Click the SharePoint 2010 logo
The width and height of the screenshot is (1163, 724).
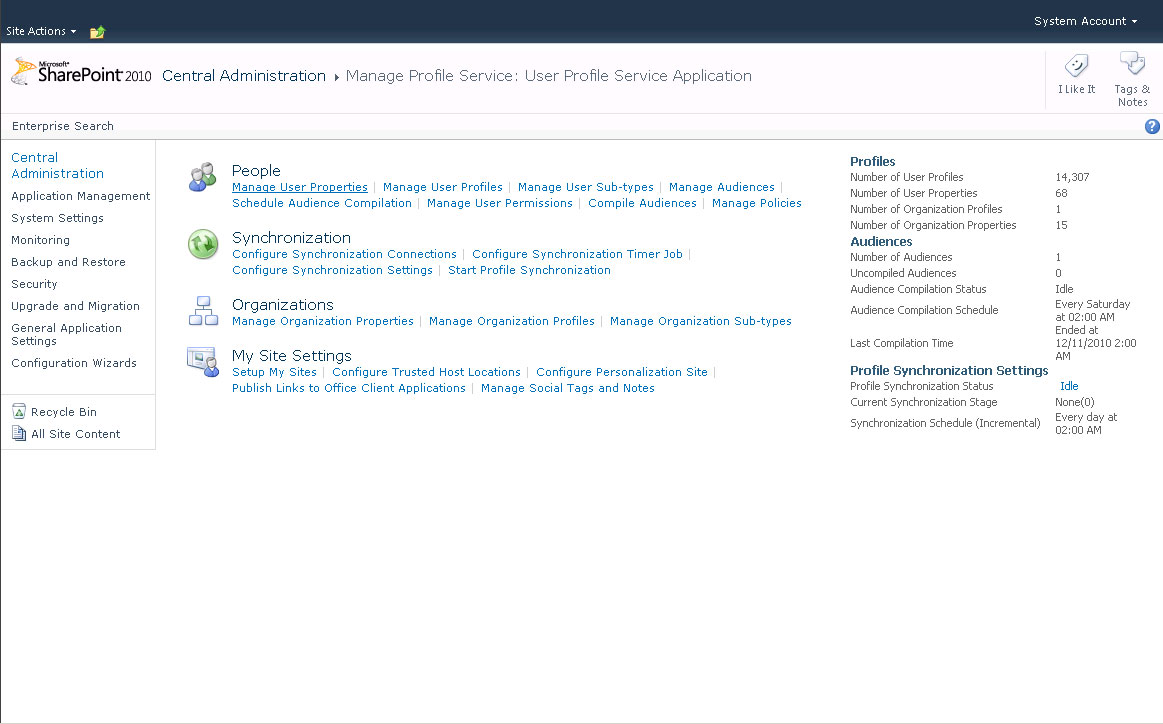pos(81,73)
